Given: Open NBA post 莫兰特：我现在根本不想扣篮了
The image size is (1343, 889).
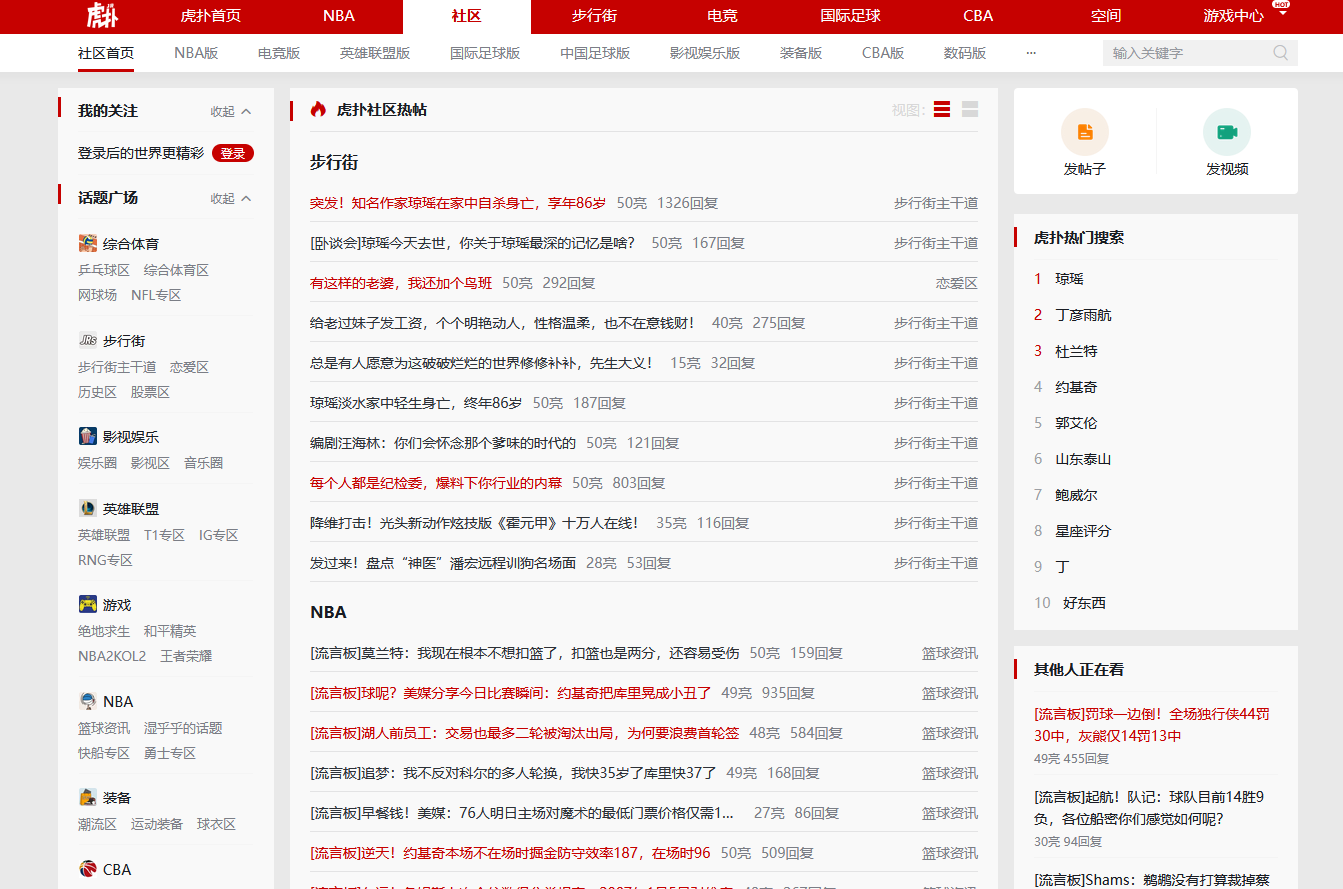Looking at the screenshot, I should point(525,653).
